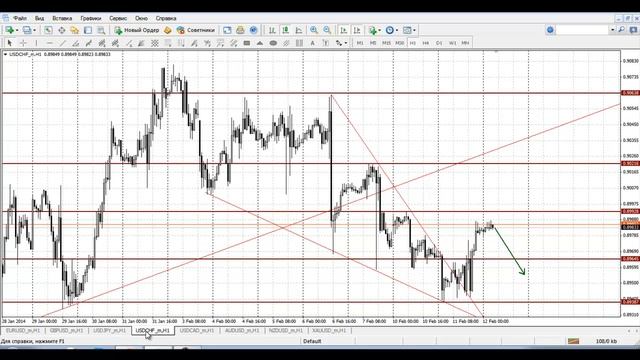640x360 pixels.
Task: Open the Окно menu
Action: (x=141, y=18)
